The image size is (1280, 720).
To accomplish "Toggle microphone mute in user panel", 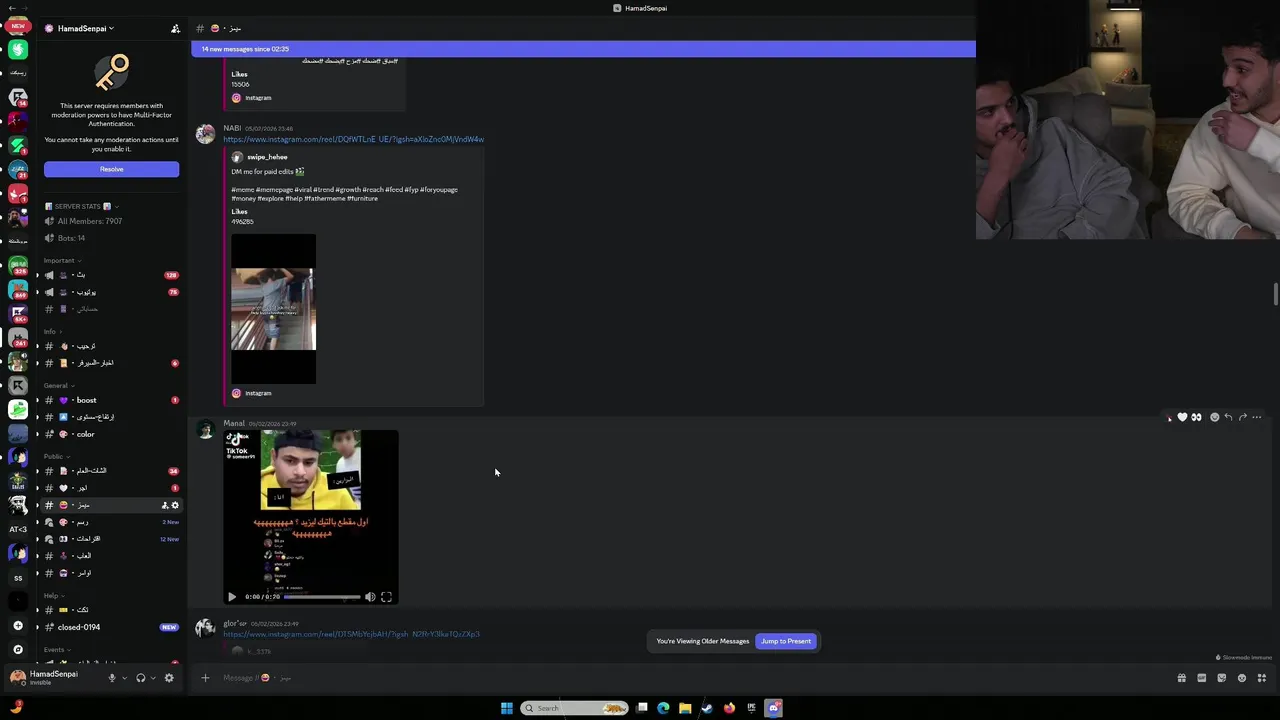I will pos(112,678).
